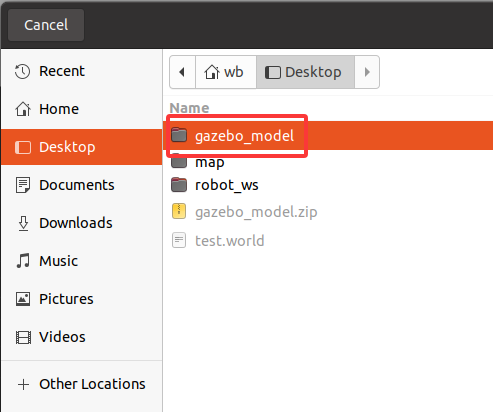Go back with the left path arrow

[x=182, y=72]
